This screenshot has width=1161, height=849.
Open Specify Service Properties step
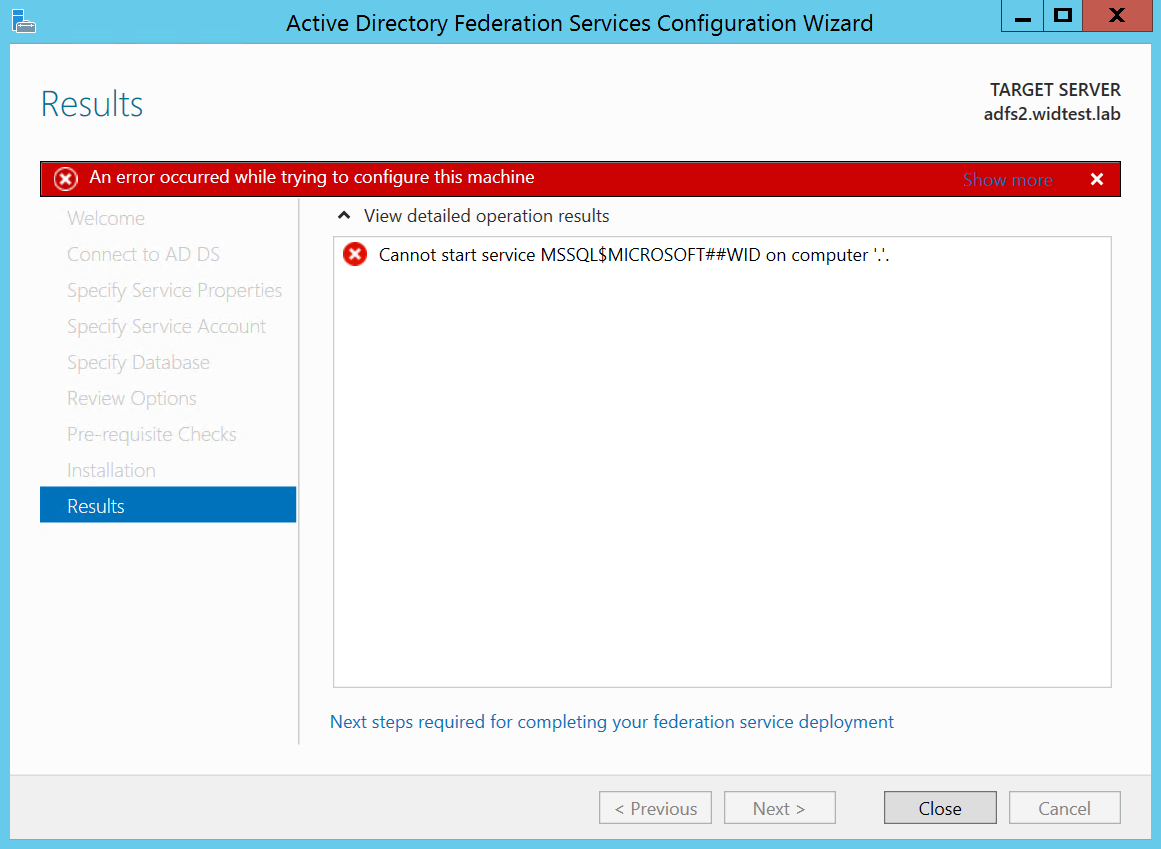pyautogui.click(x=174, y=290)
